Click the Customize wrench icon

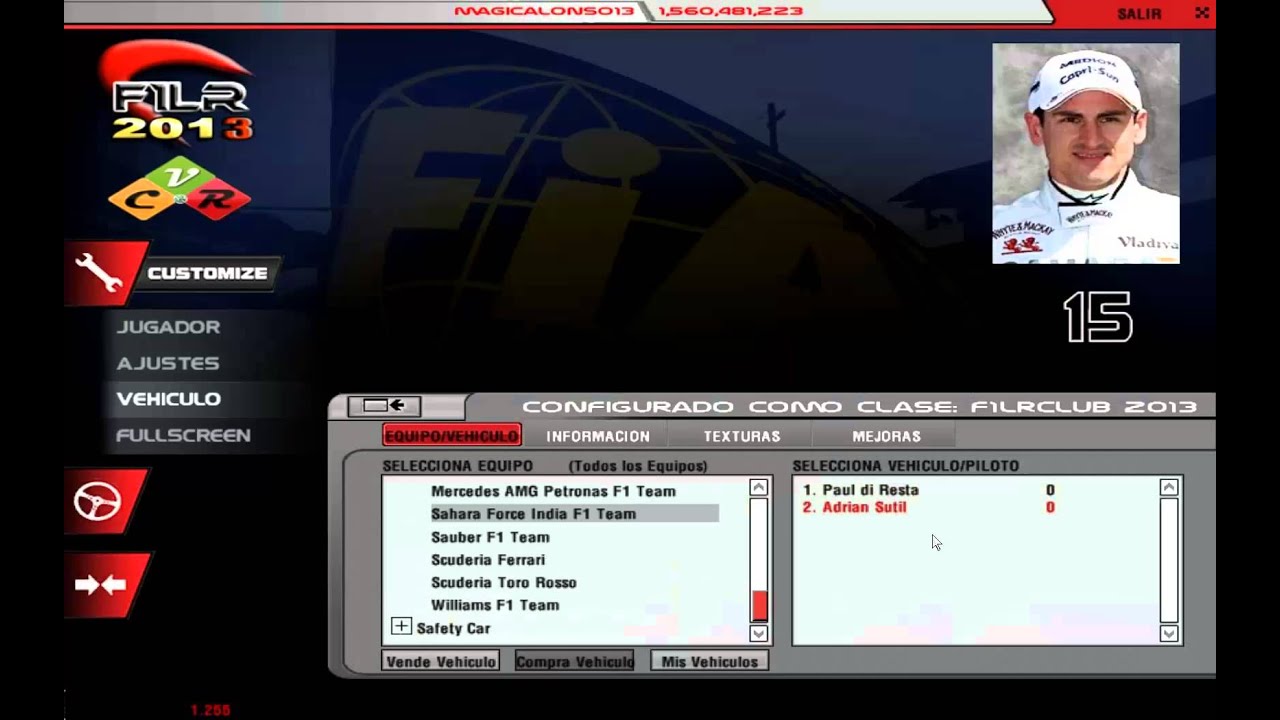(100, 273)
